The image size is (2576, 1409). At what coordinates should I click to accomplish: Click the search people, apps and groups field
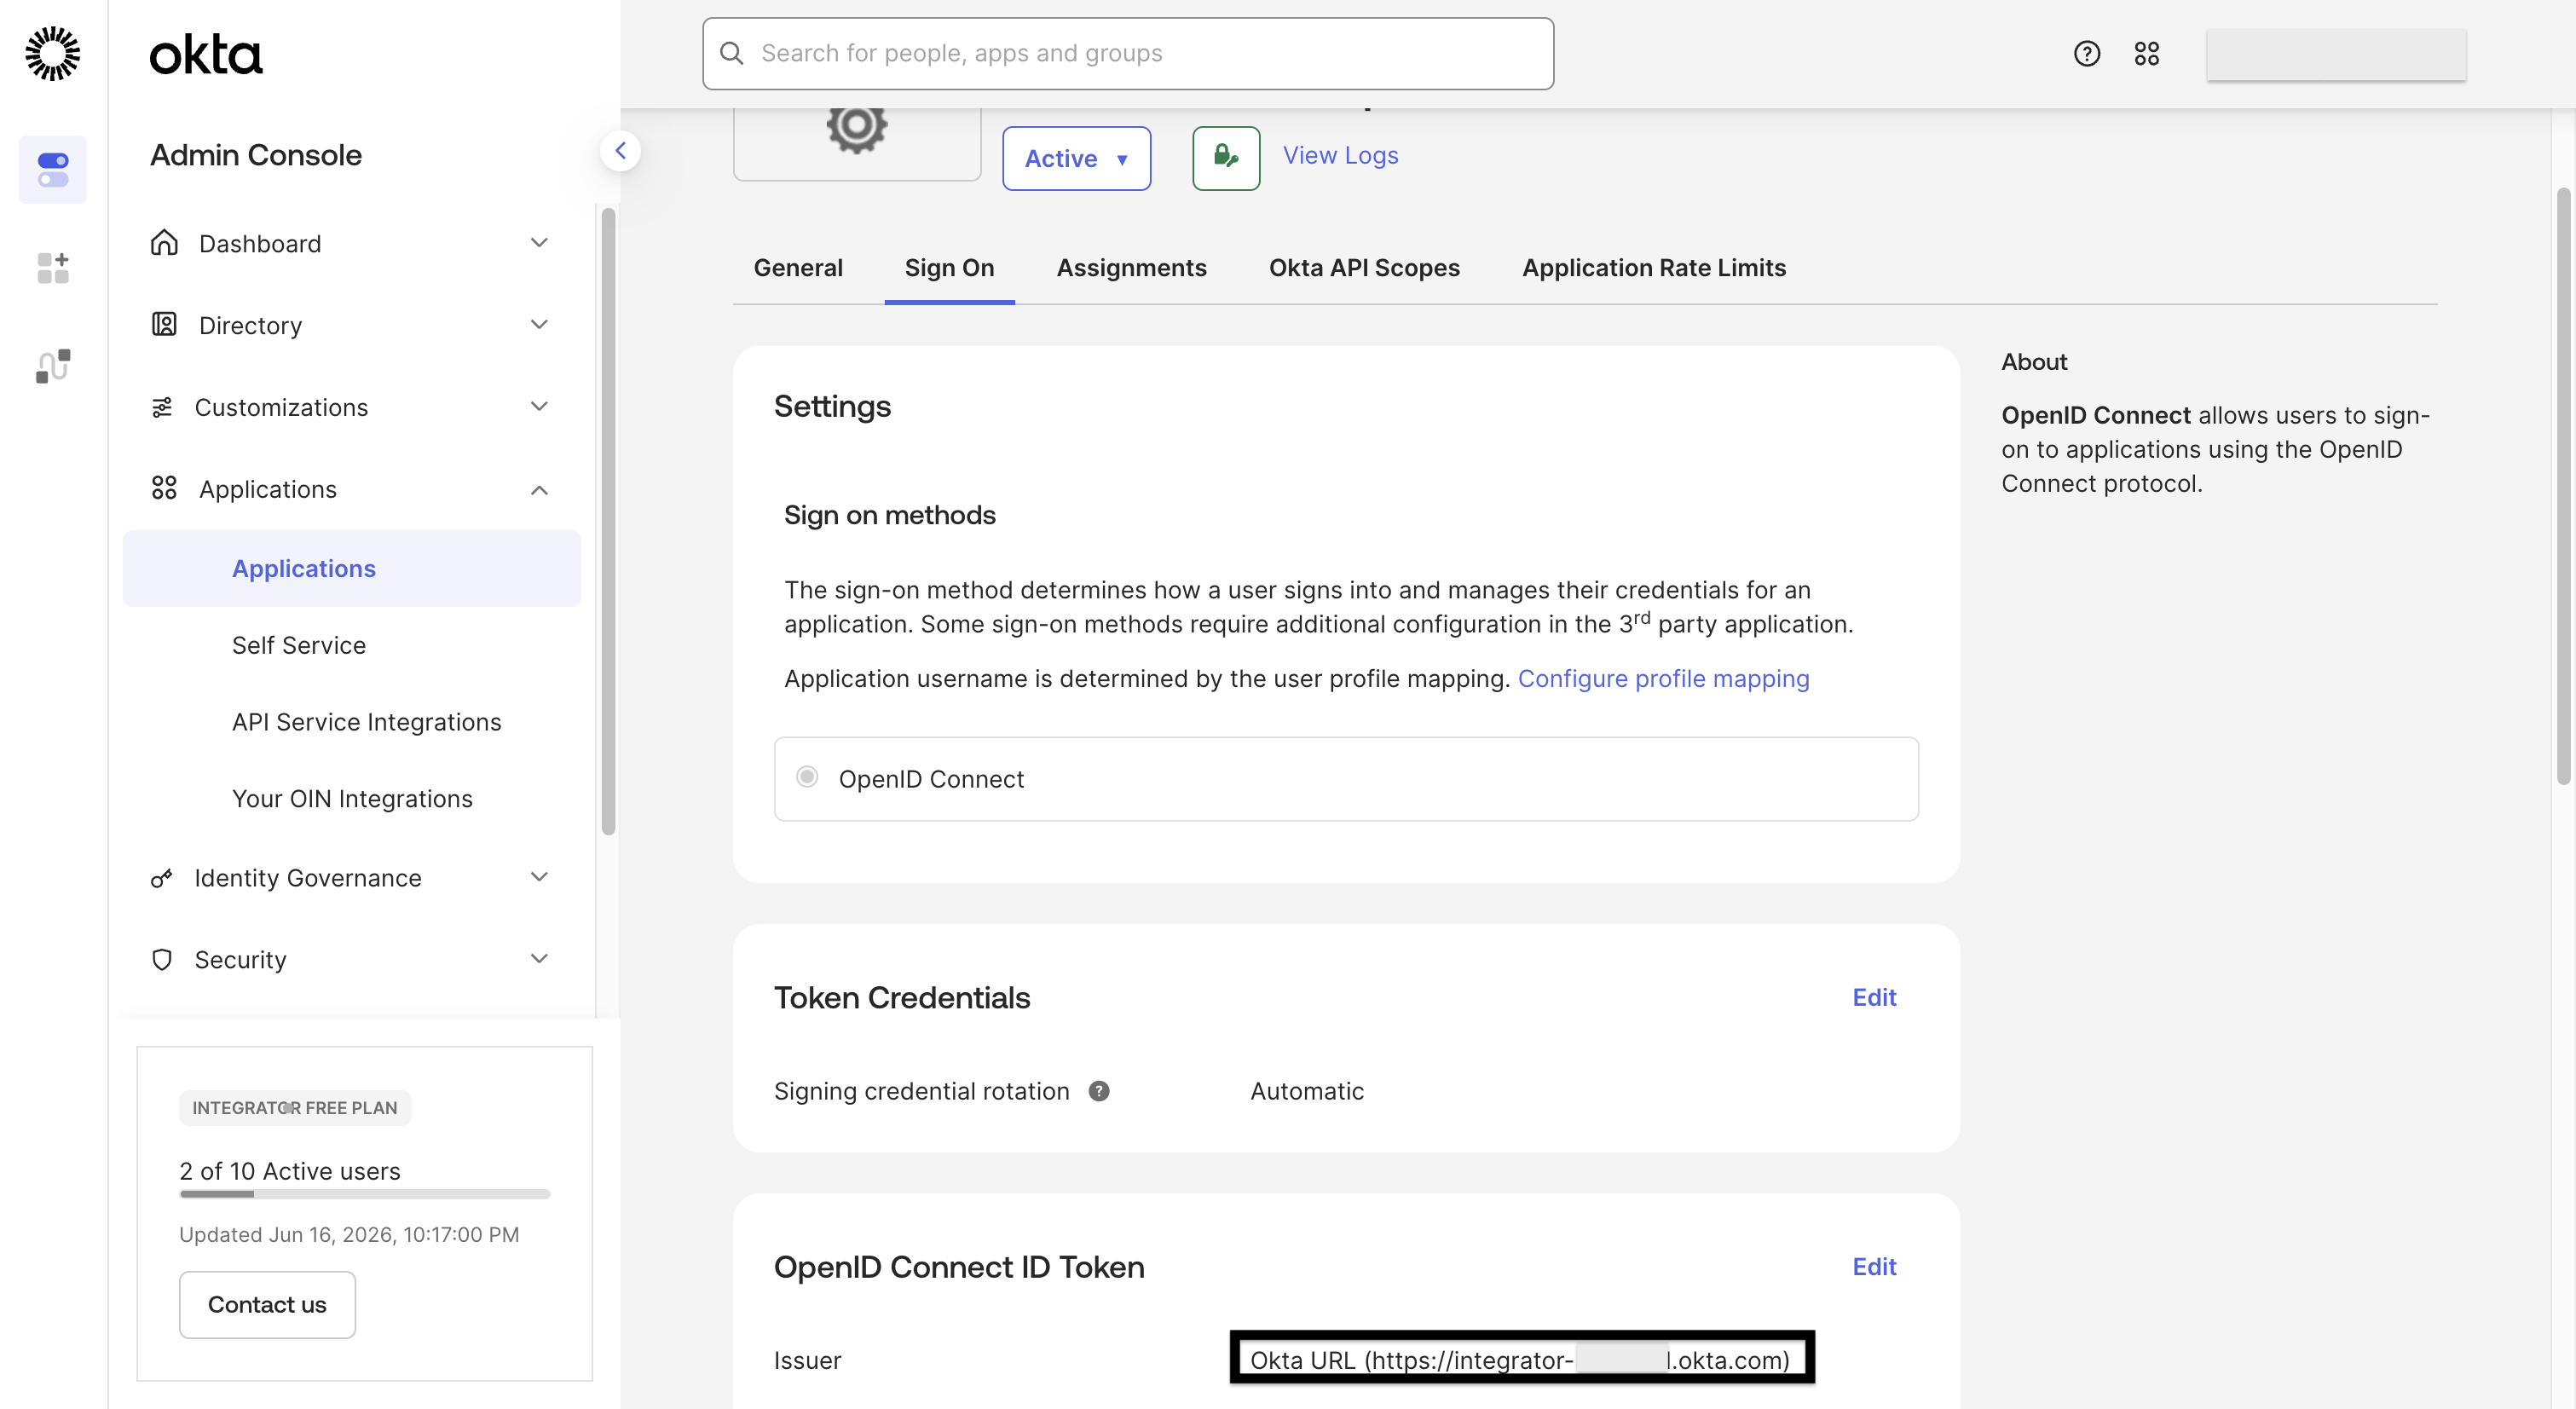coord(1128,54)
